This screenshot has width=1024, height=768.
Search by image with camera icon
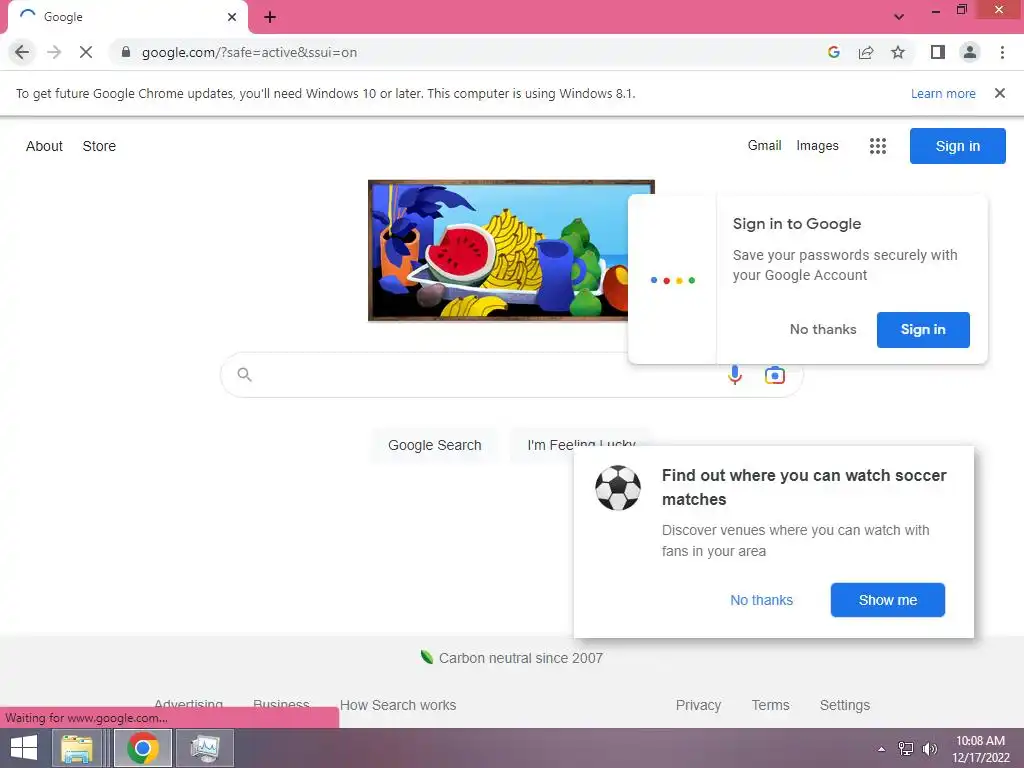(x=775, y=376)
